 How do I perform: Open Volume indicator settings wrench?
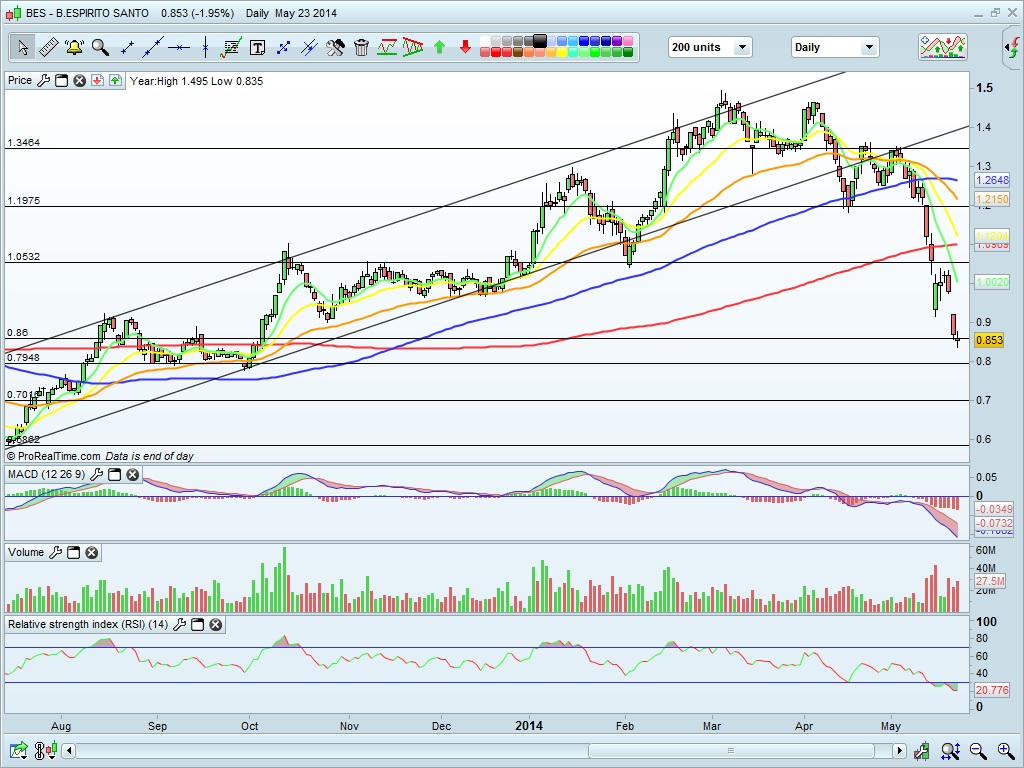[56, 552]
